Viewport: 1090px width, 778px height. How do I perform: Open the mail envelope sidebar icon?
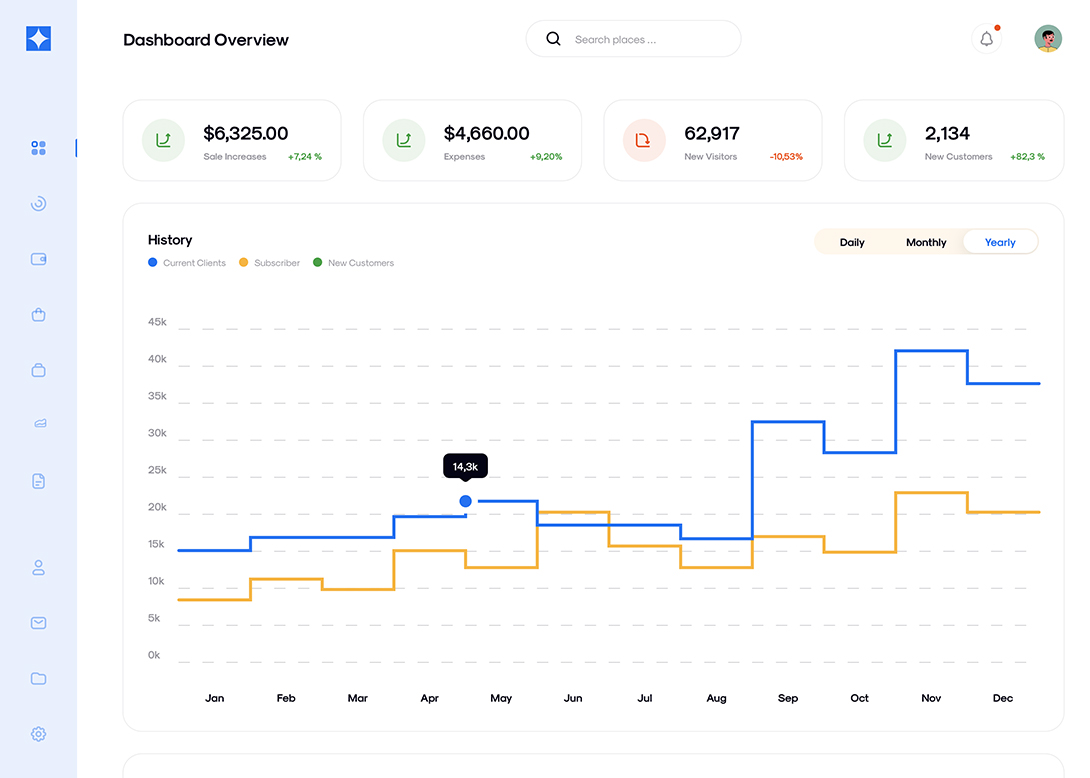click(x=38, y=623)
